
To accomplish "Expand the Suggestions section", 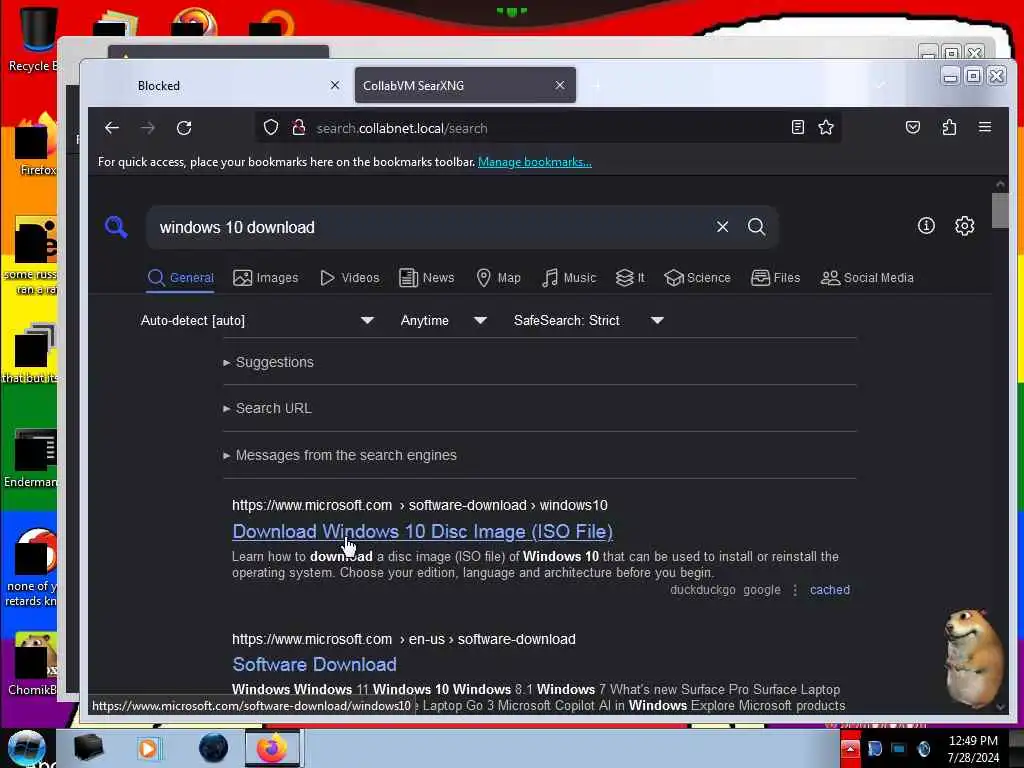I will click(x=268, y=362).
